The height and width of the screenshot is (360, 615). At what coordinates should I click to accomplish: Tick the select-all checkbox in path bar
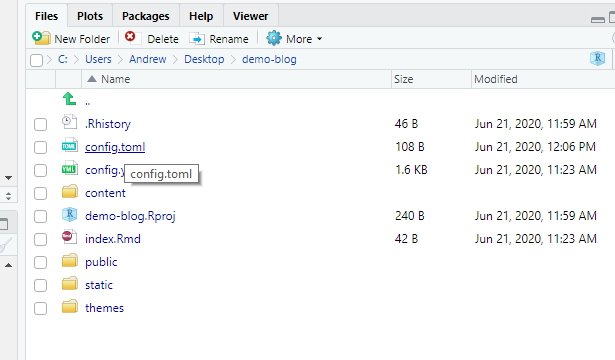(36, 60)
